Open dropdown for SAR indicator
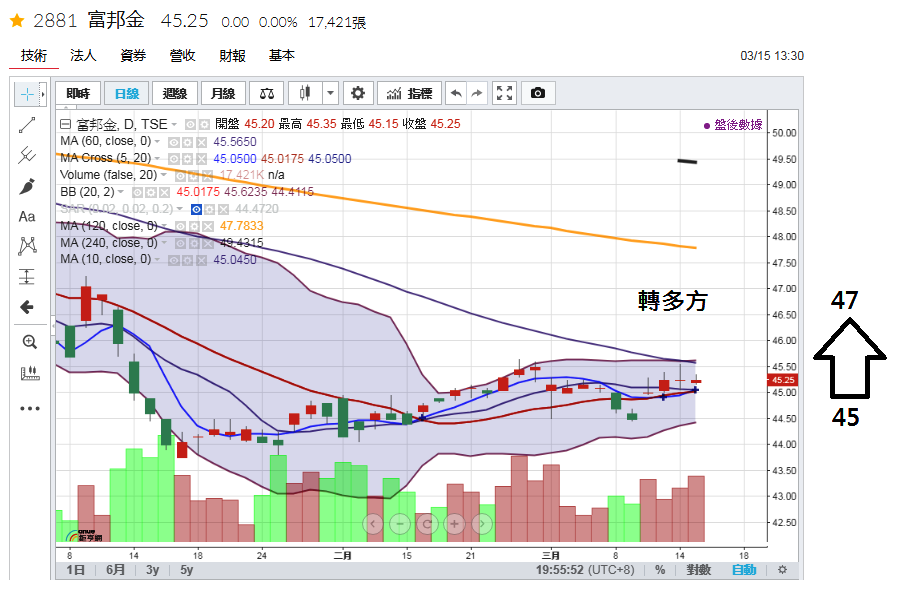 180,208
